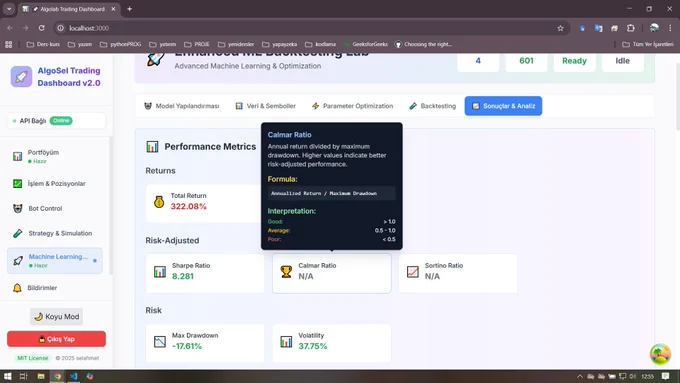Click the AlgoSel rocket logo icon
The image size is (680, 383).
click(21, 77)
